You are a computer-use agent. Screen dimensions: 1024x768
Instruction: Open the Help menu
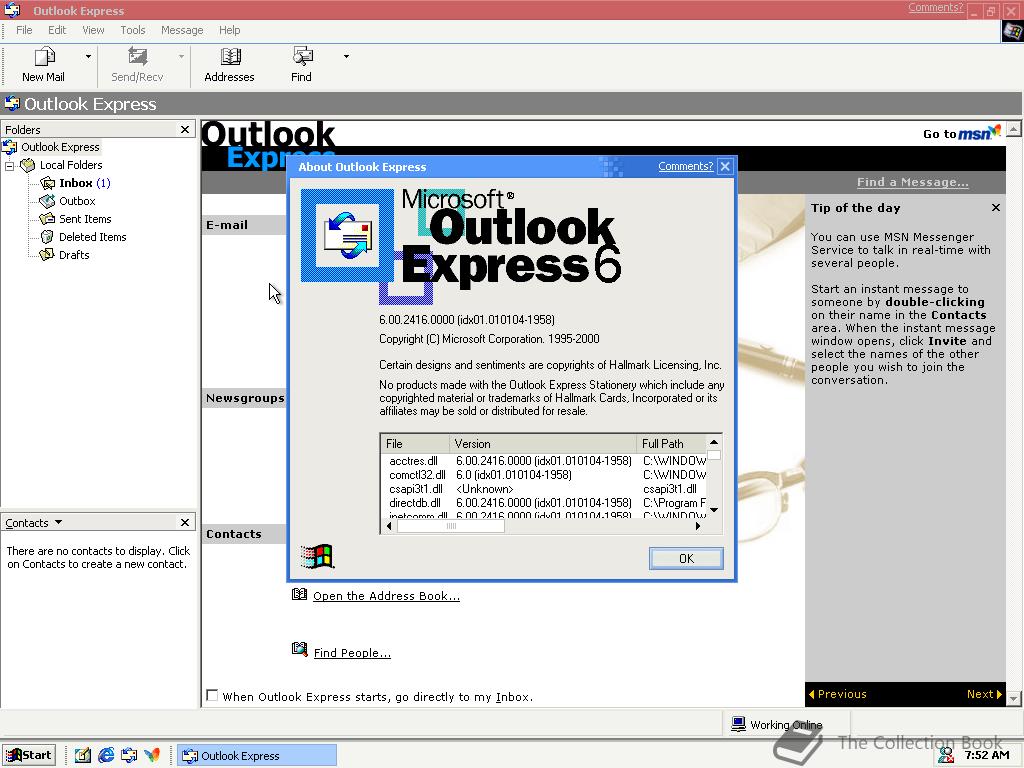(229, 30)
